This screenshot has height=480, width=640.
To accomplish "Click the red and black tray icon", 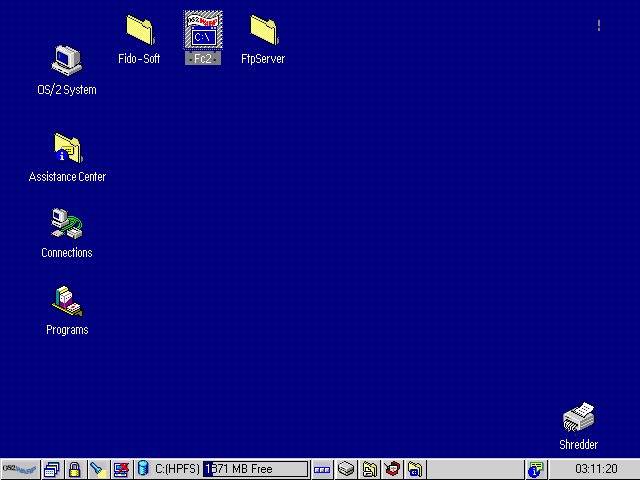I will coord(393,469).
